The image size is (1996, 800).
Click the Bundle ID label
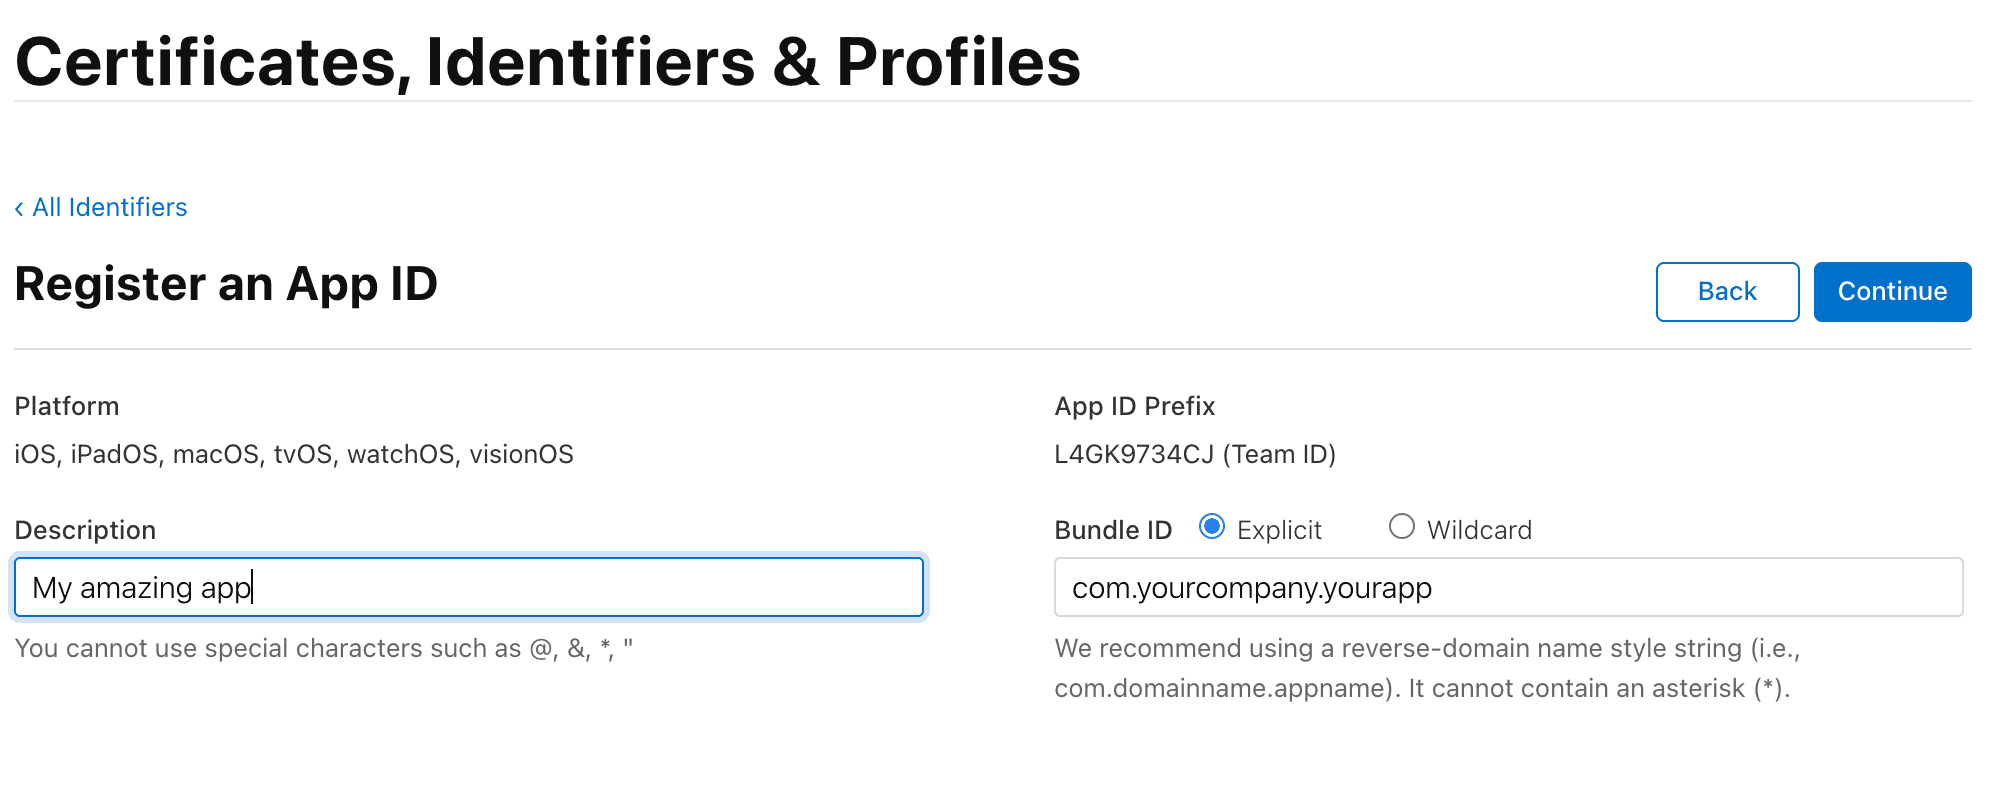[x=1112, y=530]
